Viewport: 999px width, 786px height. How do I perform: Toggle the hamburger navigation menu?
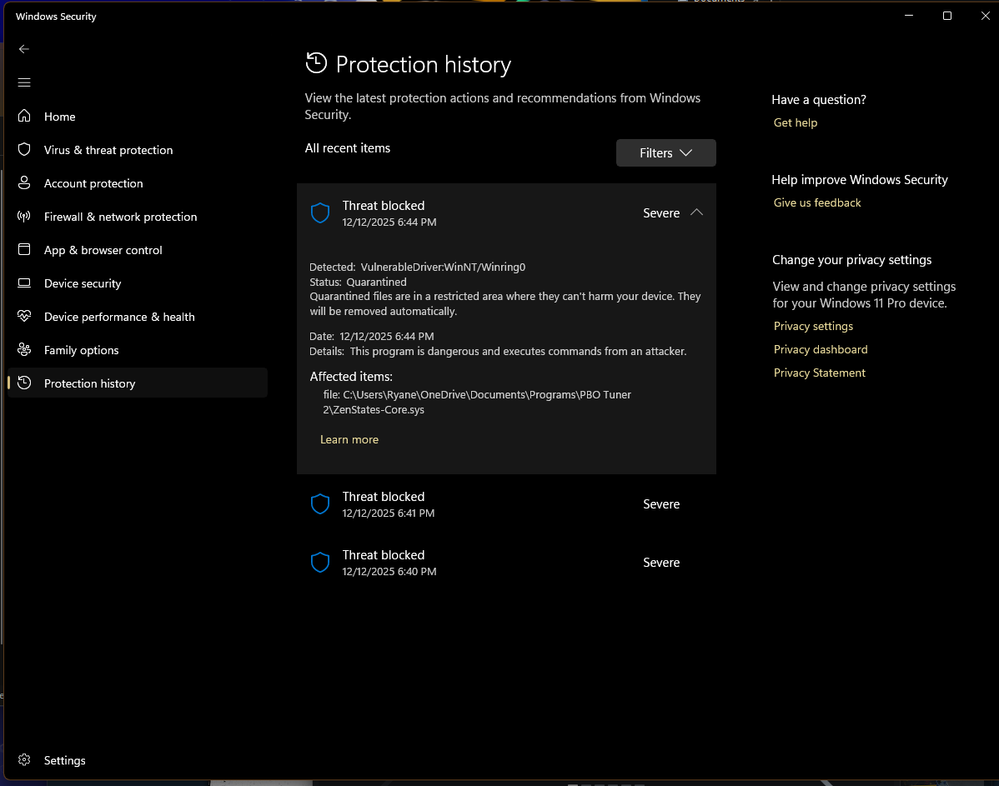[x=24, y=83]
